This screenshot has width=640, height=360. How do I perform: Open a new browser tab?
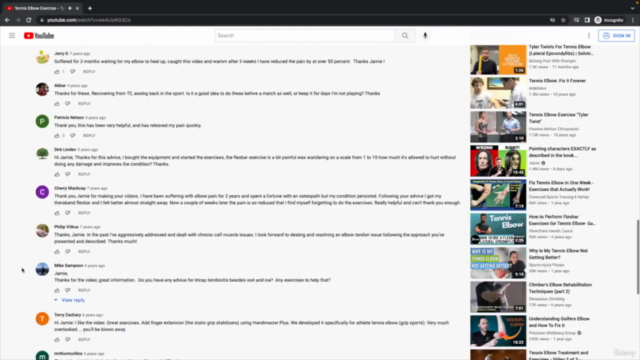[90, 8]
